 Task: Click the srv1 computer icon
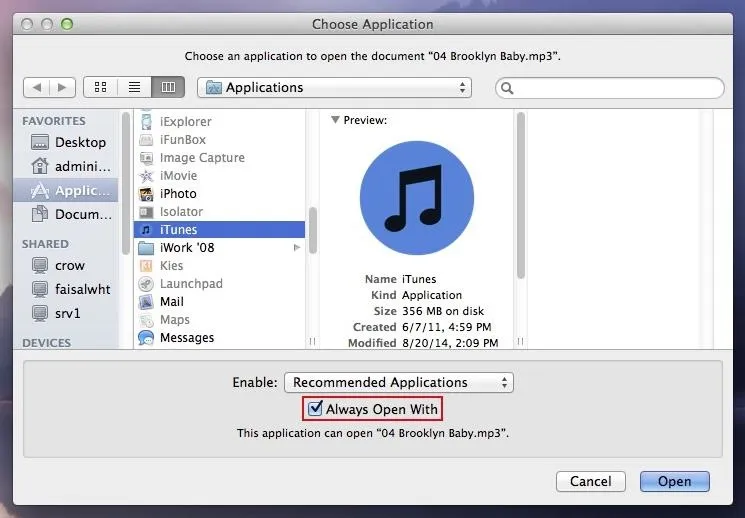[40, 313]
